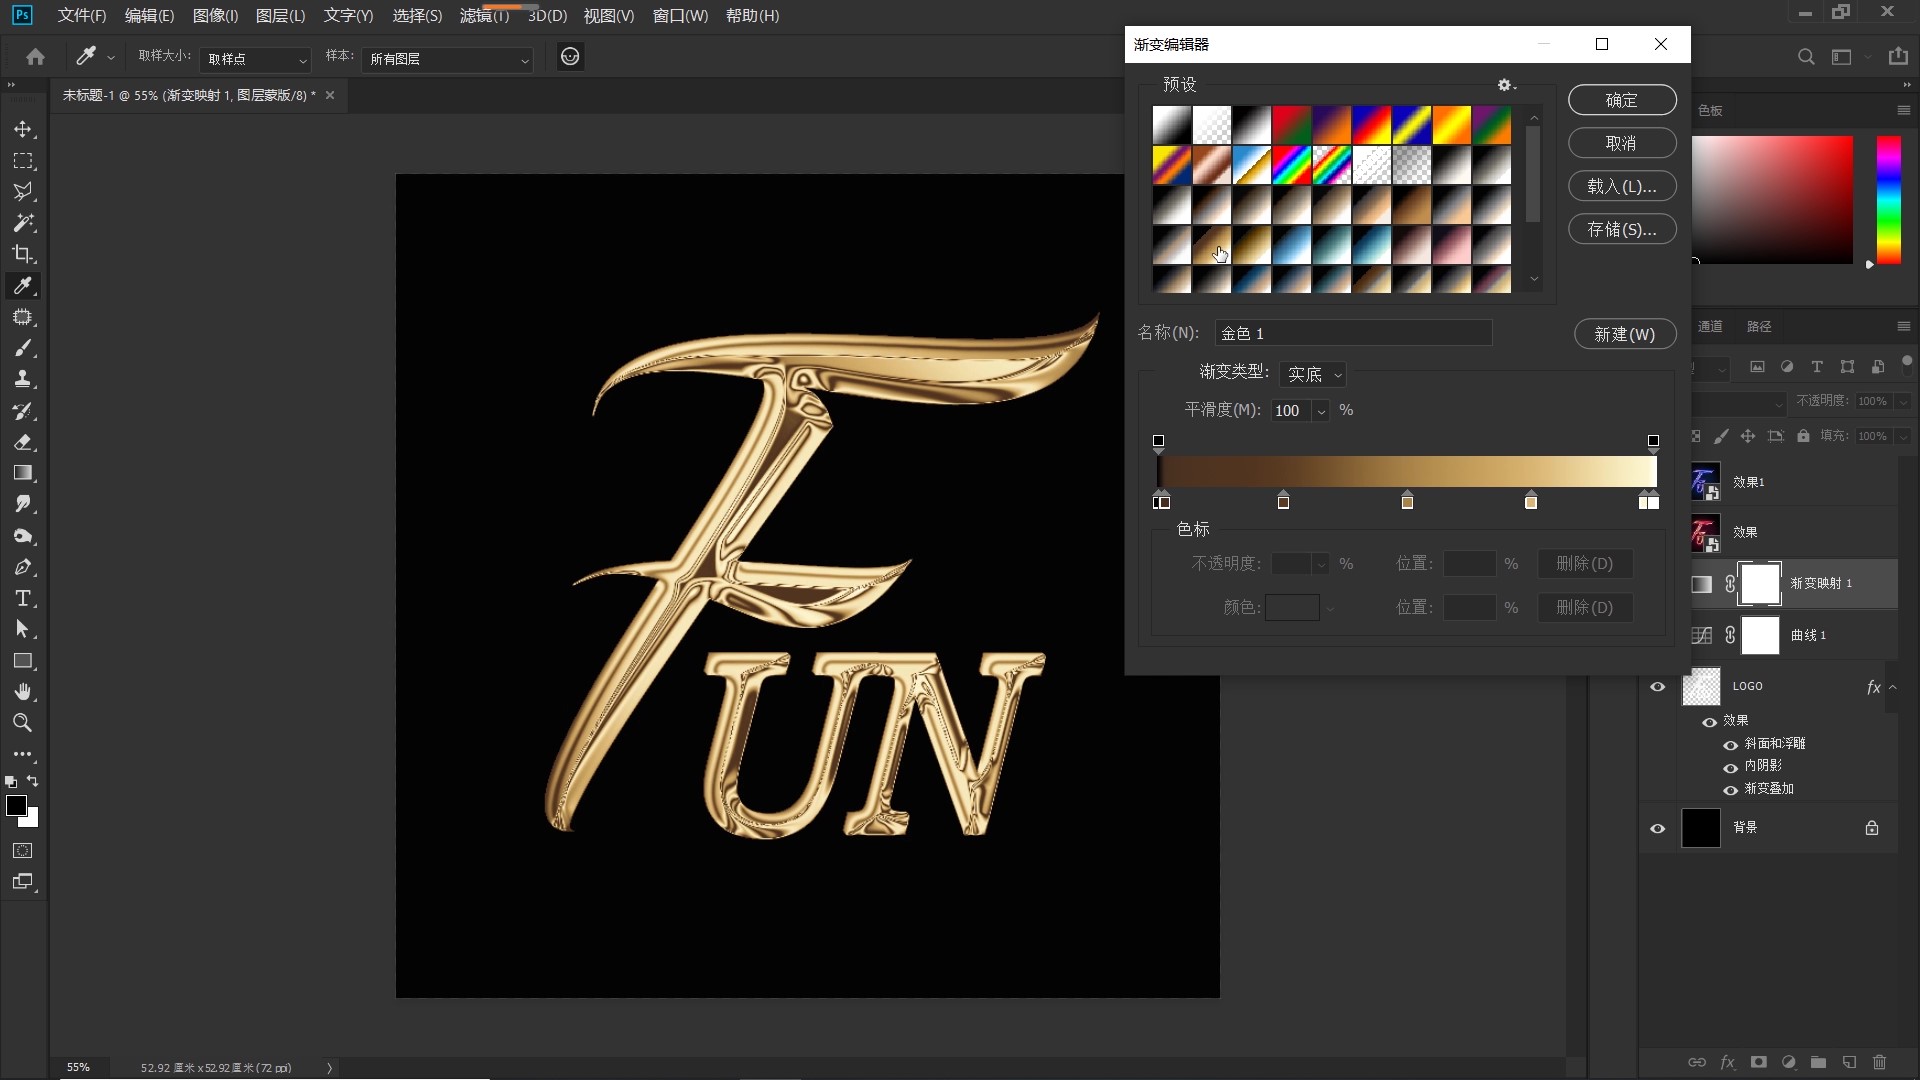Screen dimensions: 1920x1080
Task: Click the preset gear settings icon
Action: coord(1504,86)
